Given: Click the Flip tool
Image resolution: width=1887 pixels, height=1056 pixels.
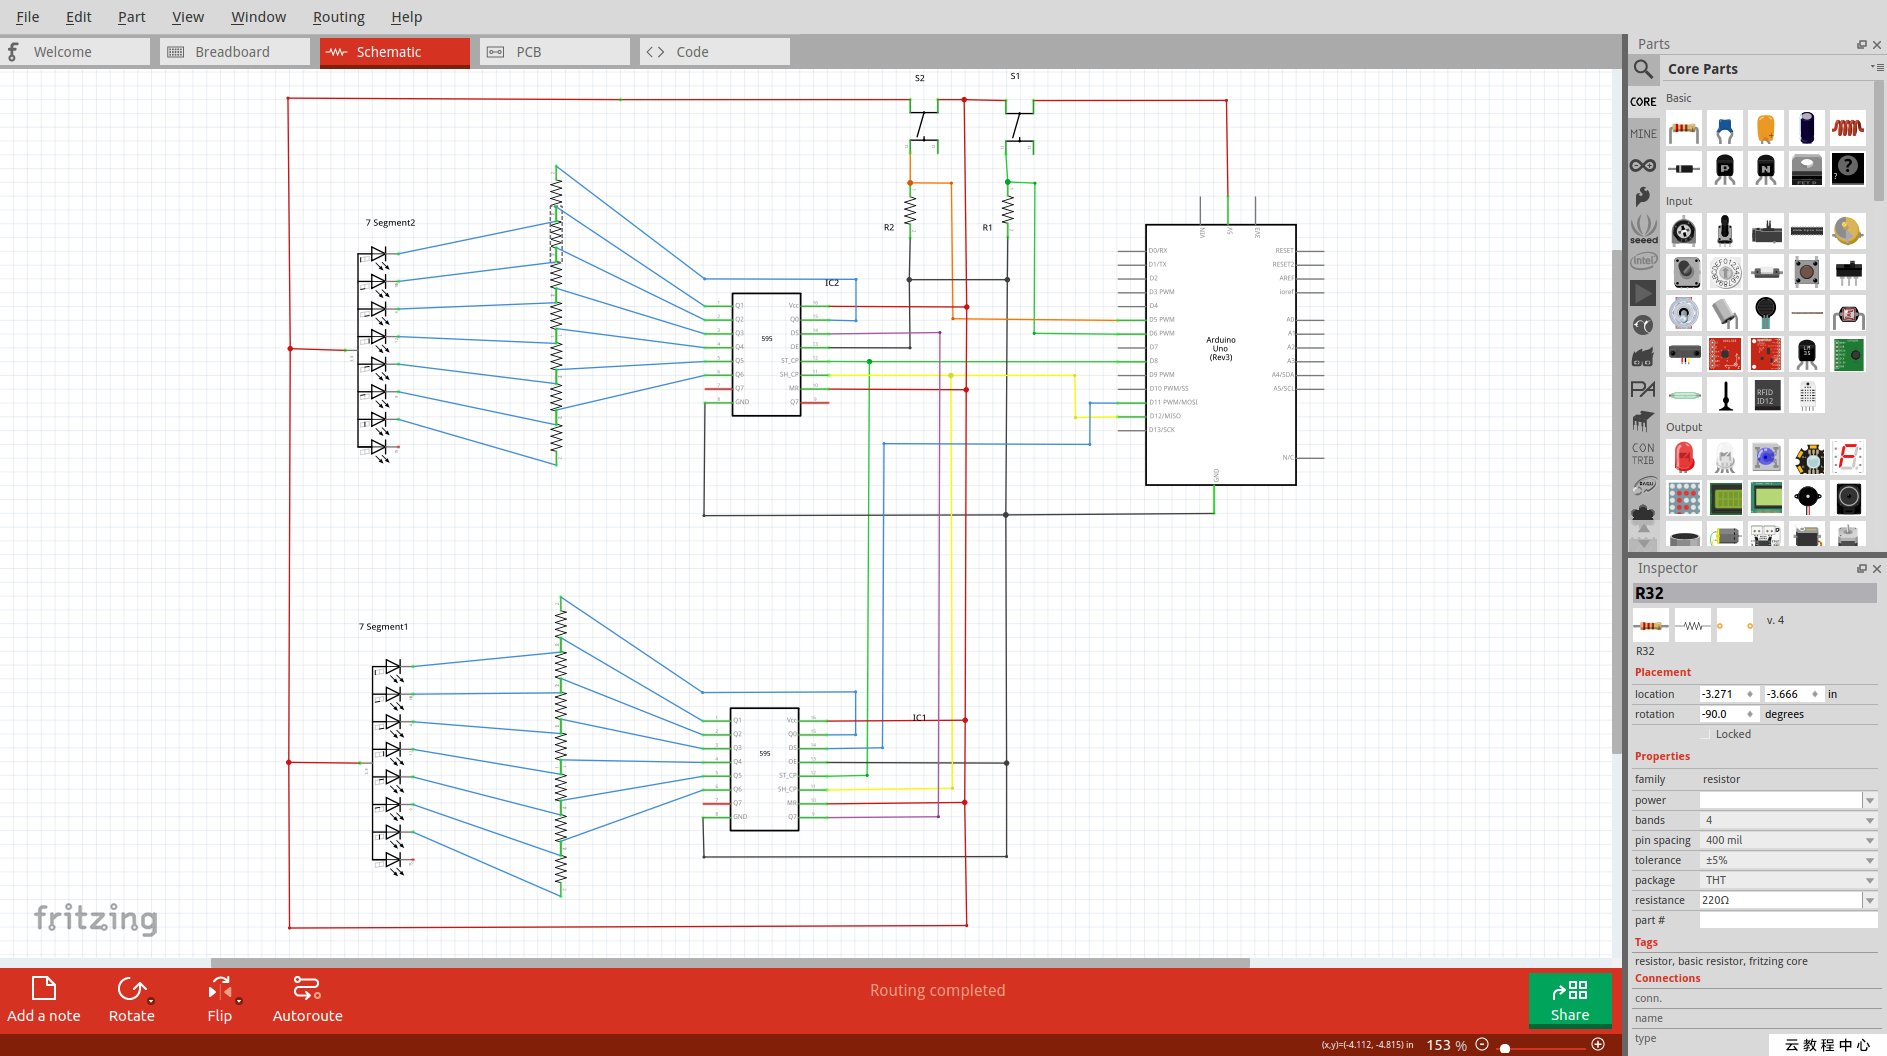Looking at the screenshot, I should tap(219, 999).
